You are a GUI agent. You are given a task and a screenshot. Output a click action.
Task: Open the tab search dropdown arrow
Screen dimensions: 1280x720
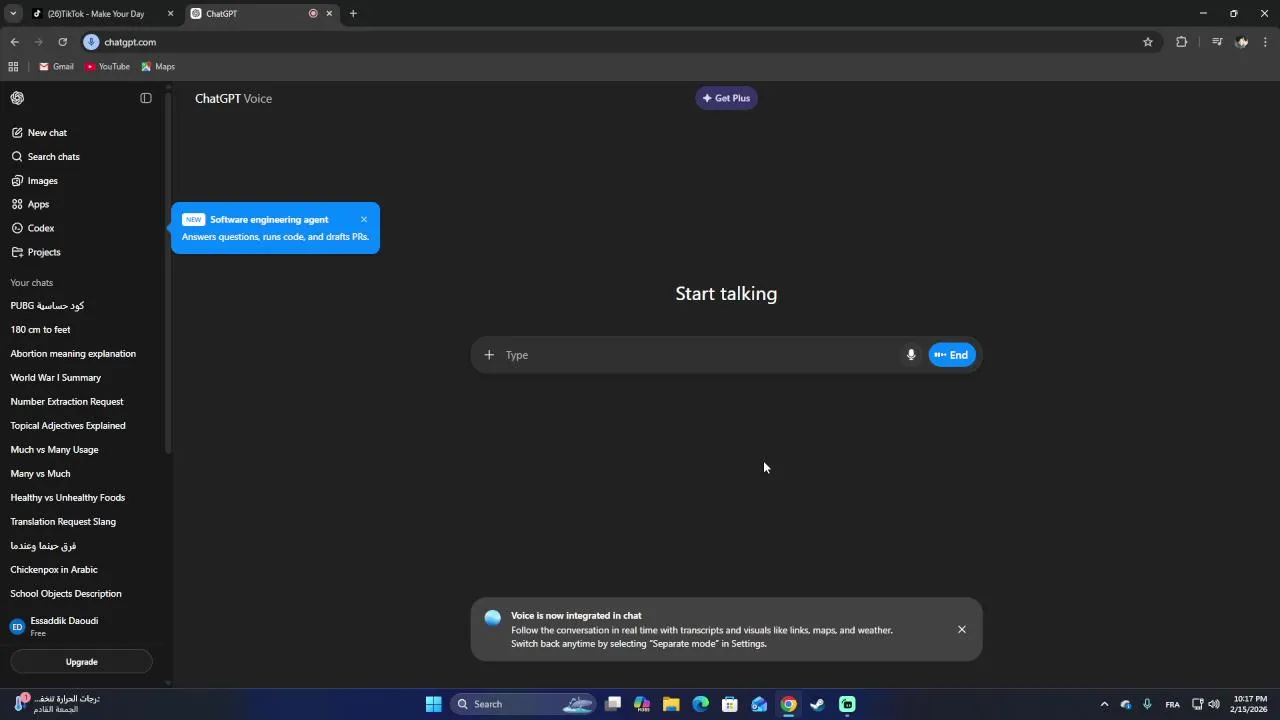pos(13,14)
